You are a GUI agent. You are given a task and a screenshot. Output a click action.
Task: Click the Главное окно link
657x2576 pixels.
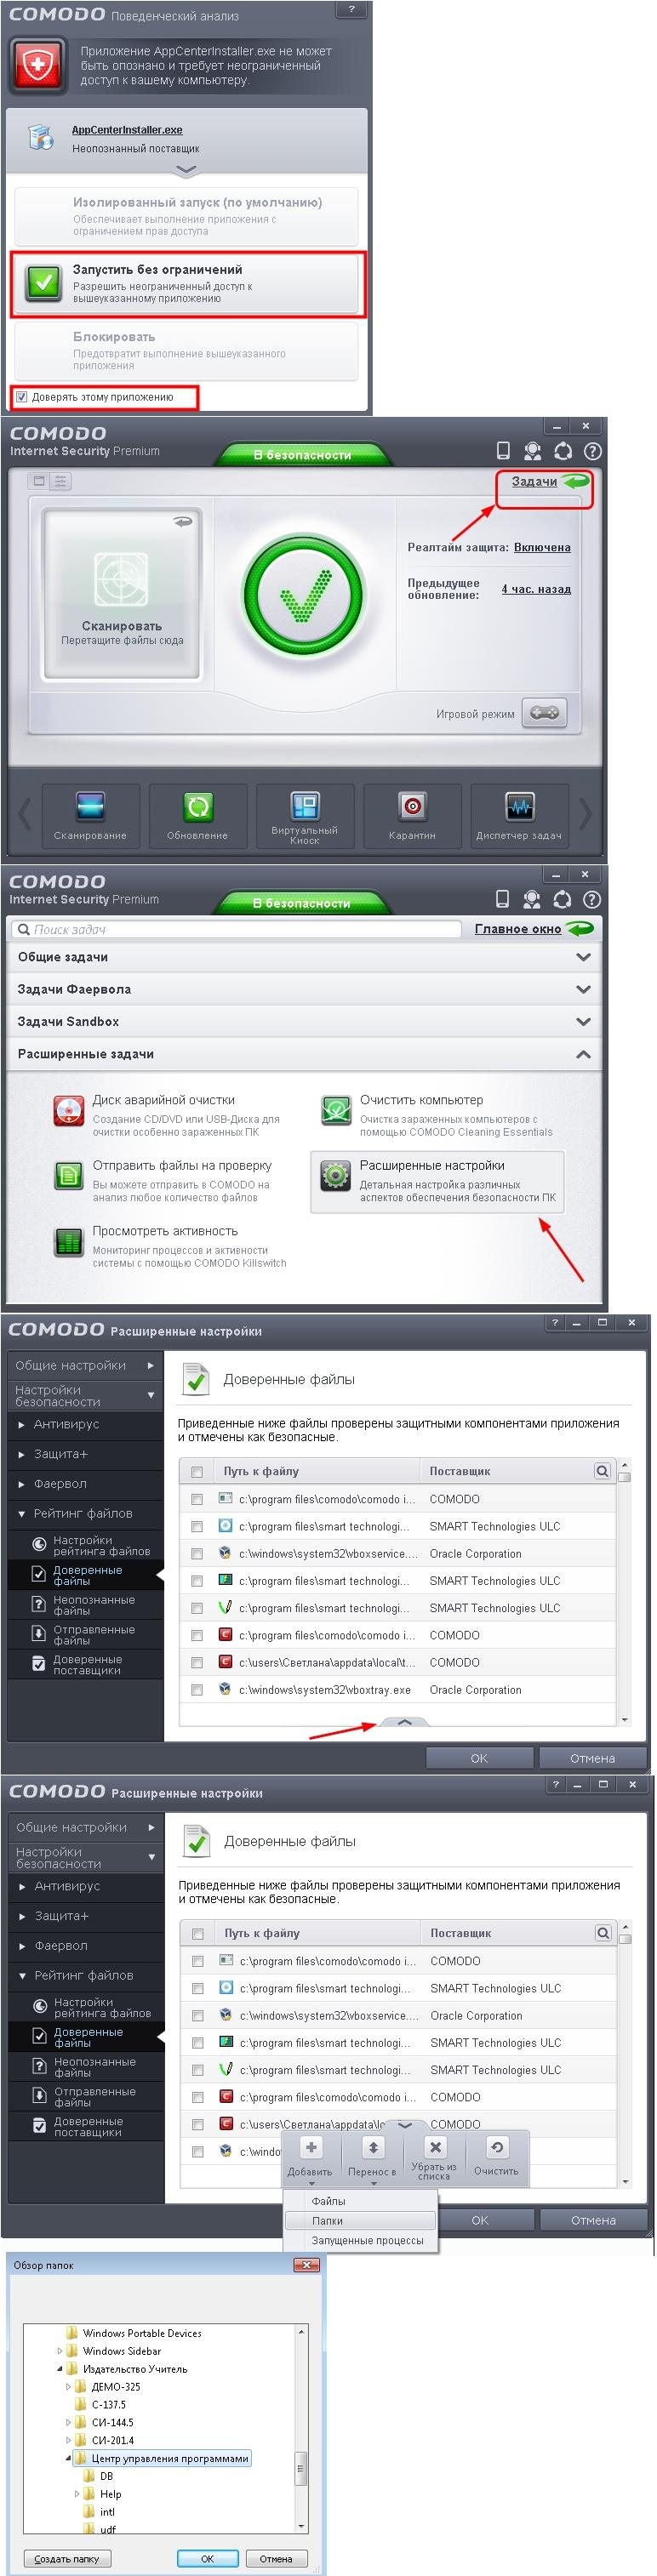coord(518,929)
